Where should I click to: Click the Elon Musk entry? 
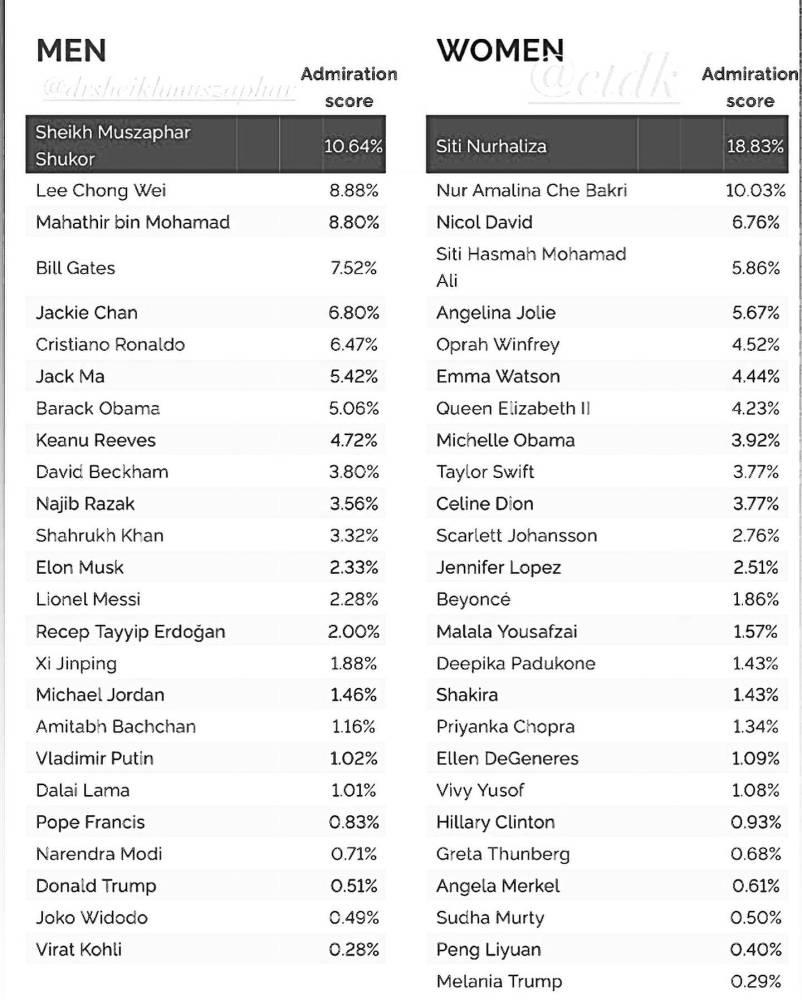point(80,568)
